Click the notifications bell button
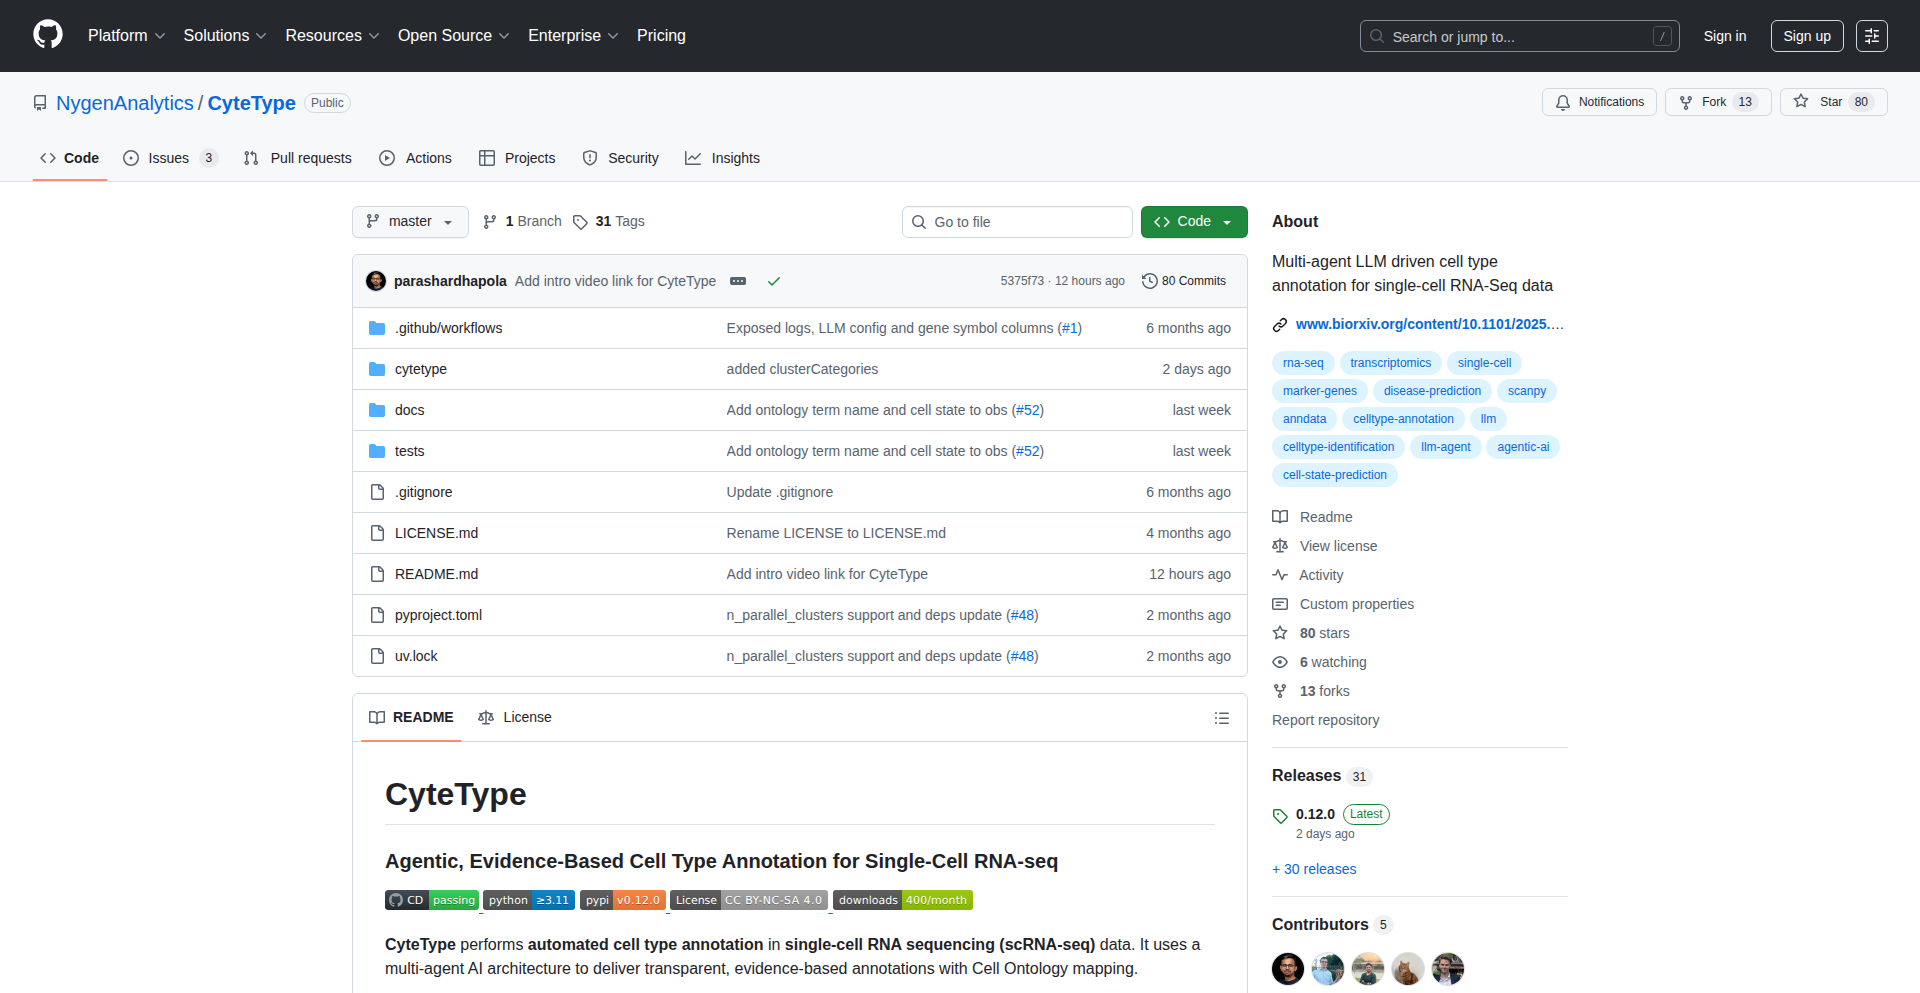Viewport: 1920px width, 993px height. click(1598, 102)
